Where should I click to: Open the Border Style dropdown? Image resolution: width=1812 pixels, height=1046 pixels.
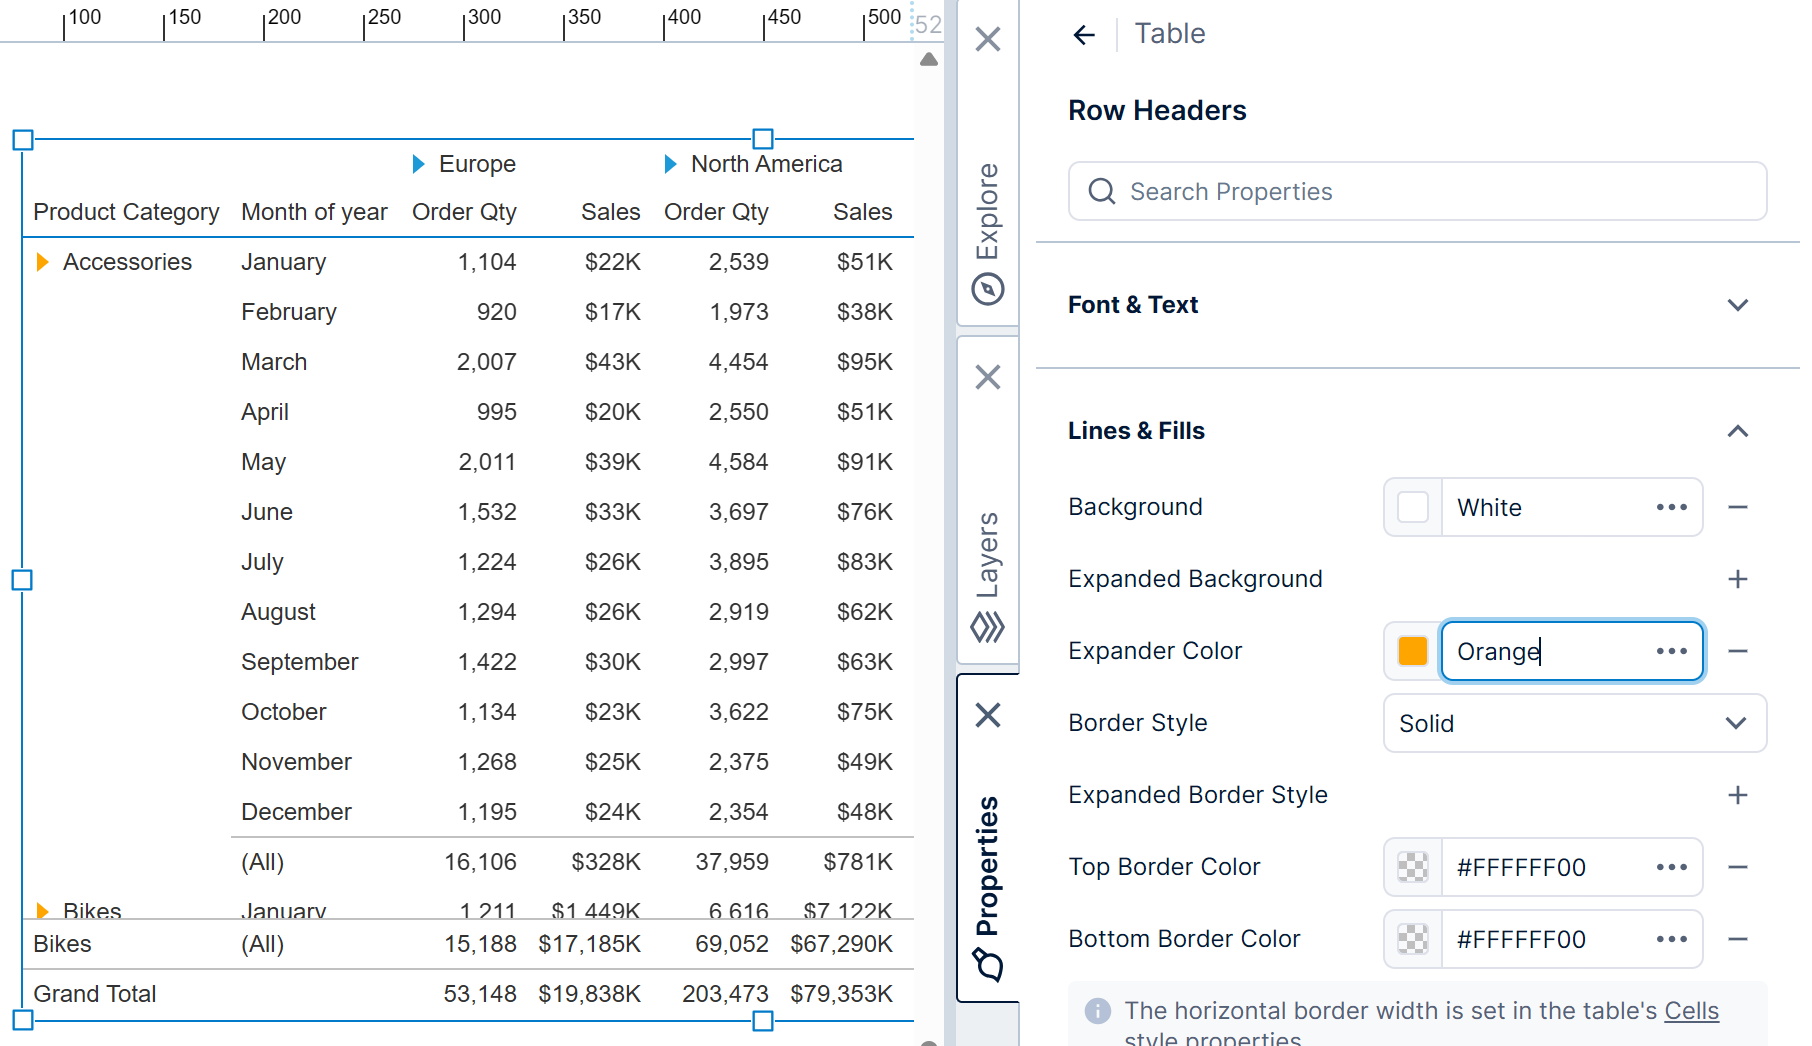pyautogui.click(x=1574, y=723)
